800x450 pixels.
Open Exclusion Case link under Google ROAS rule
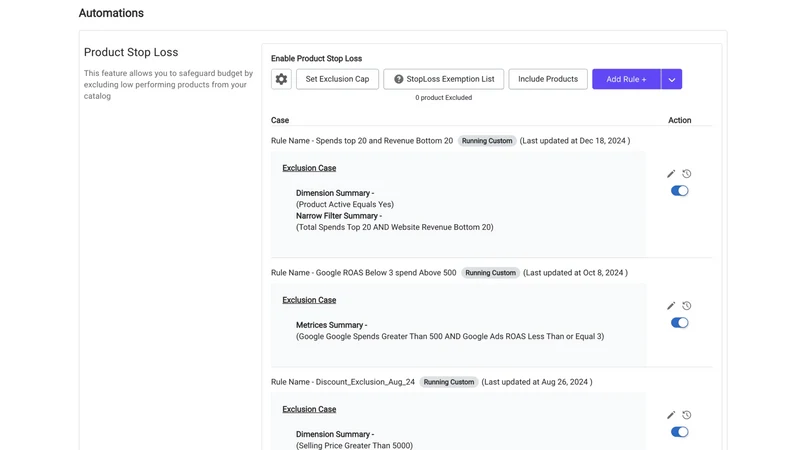point(309,300)
